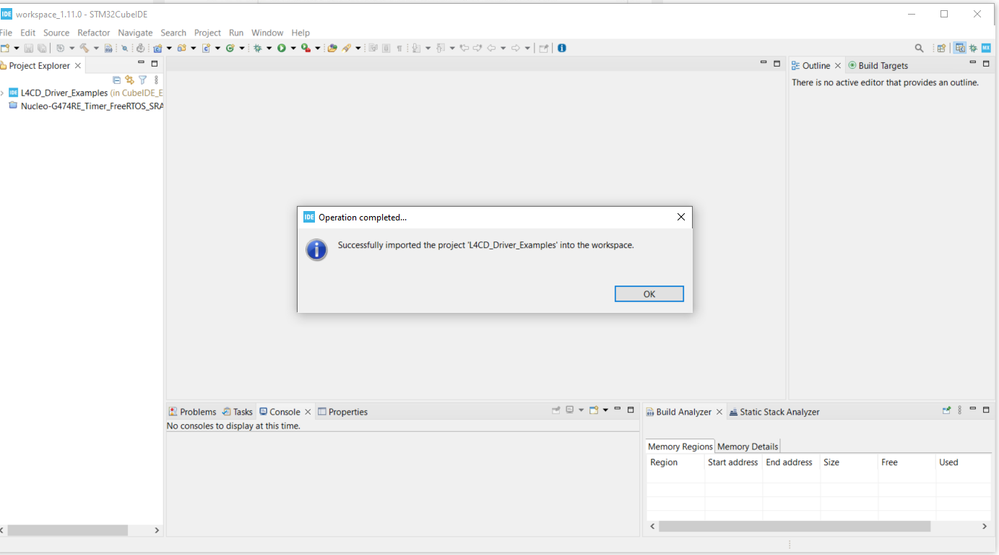Switch to the Properties tab
This screenshot has width=999, height=555.
click(x=343, y=412)
